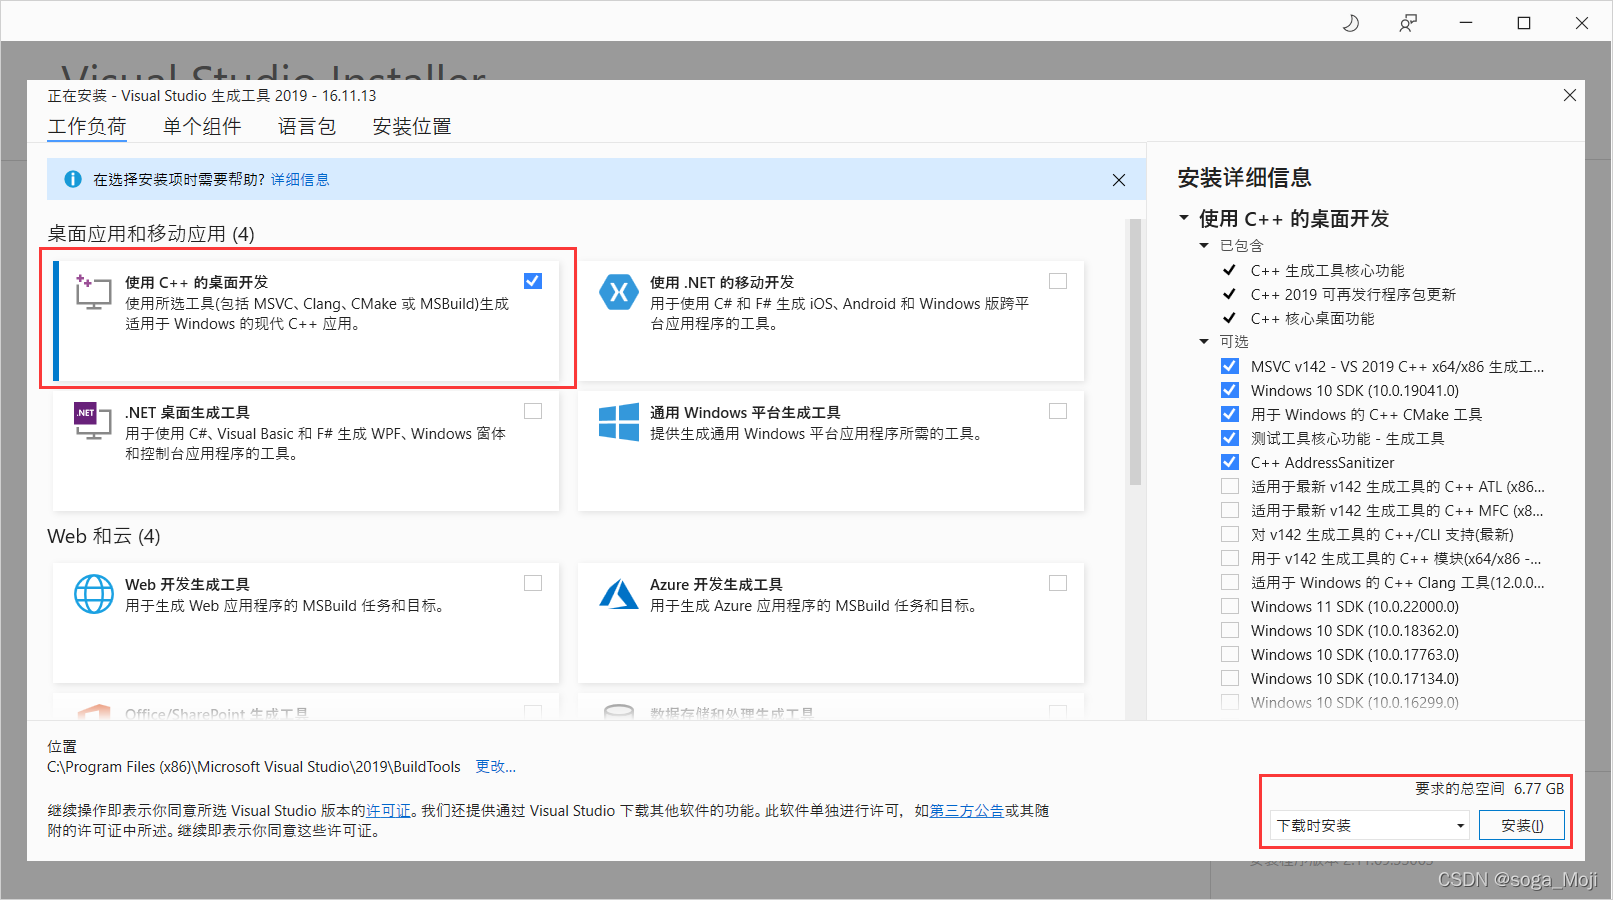1613x900 pixels.
Task: Check C++/CLI support for v142 build tools
Action: (1230, 534)
